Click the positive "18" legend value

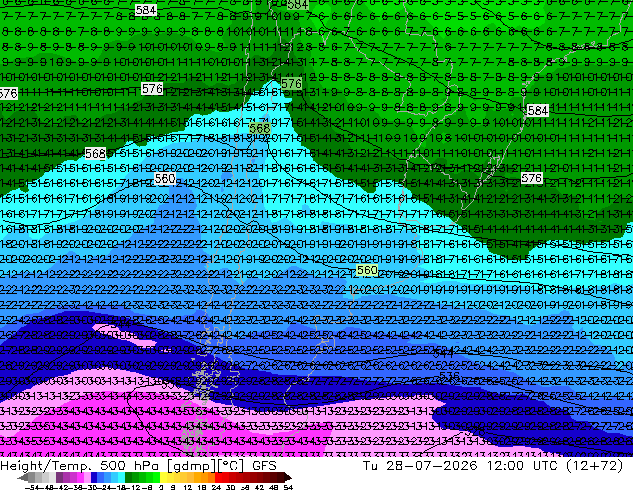pyautogui.click(x=202, y=487)
